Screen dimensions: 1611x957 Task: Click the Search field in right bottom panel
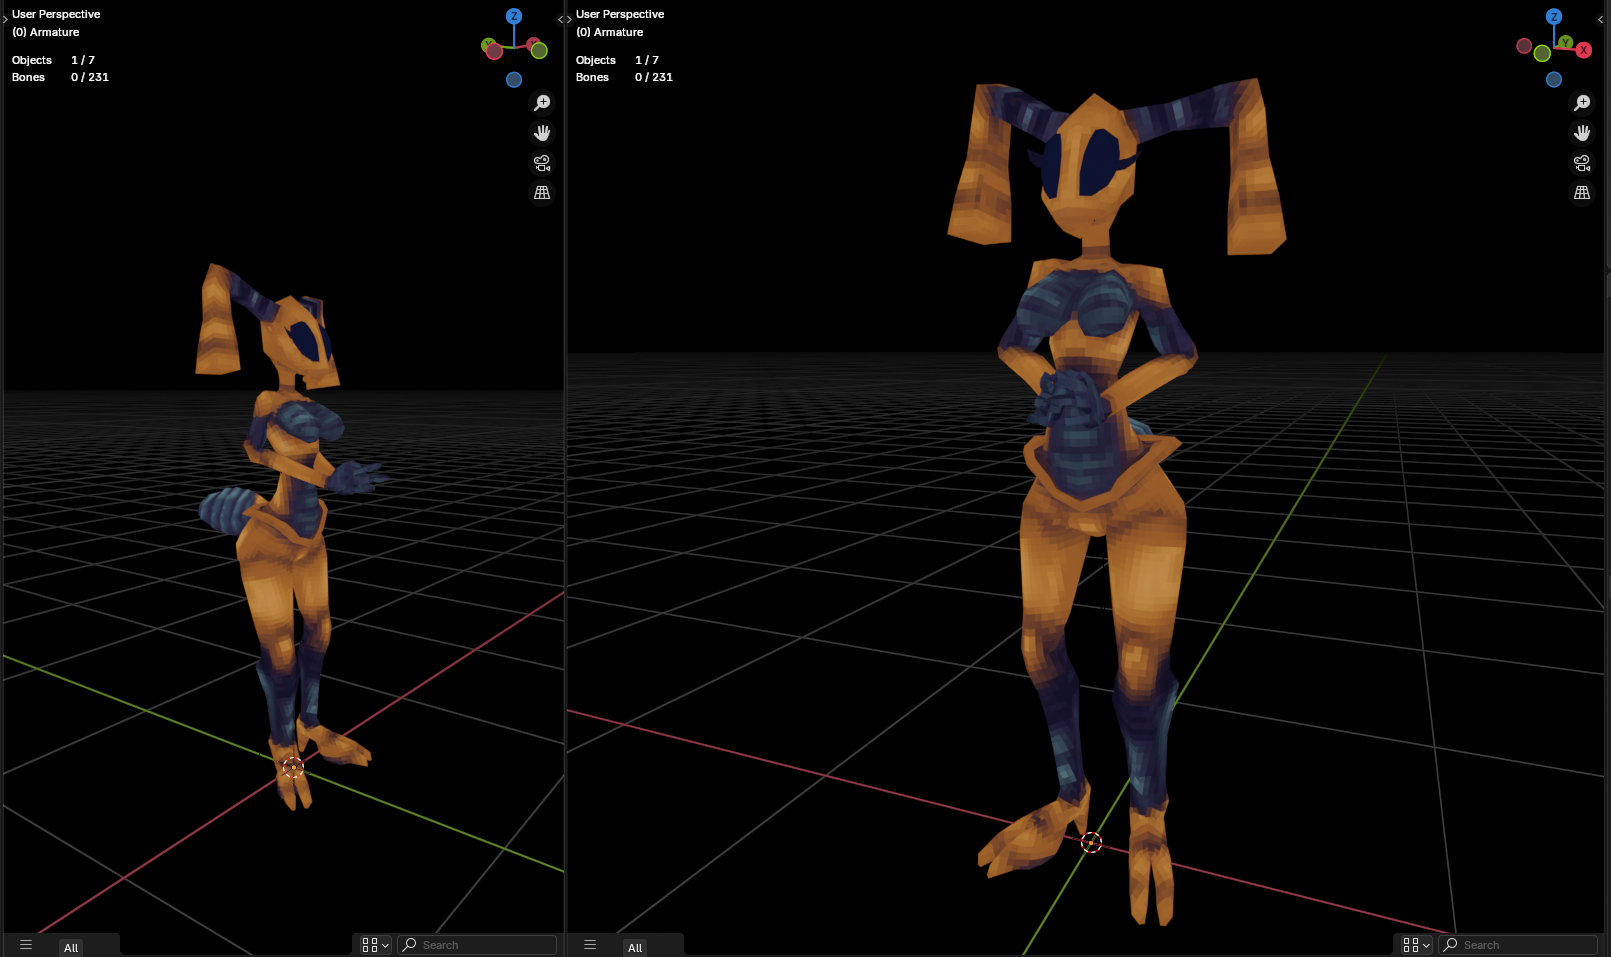pos(1518,945)
